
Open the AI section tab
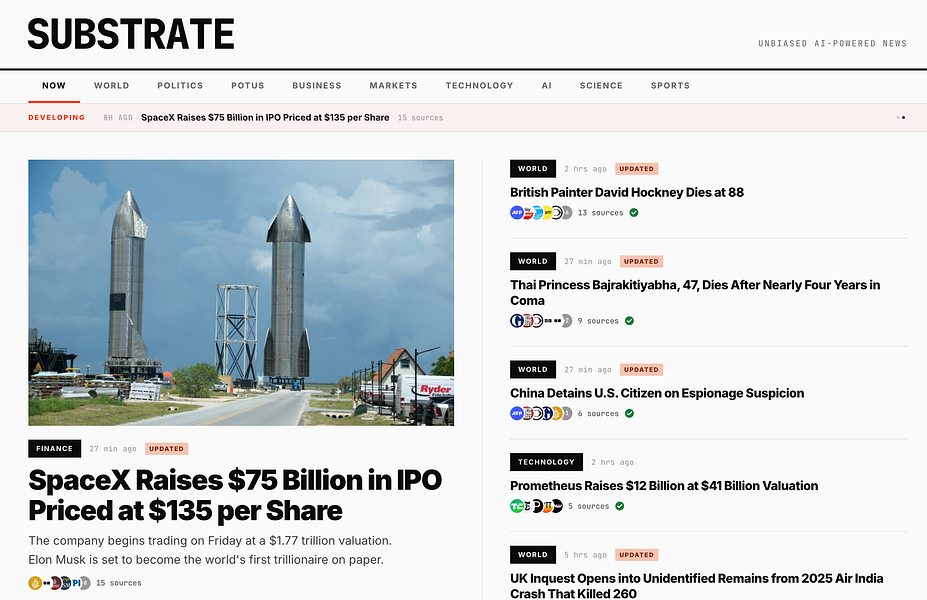547,85
